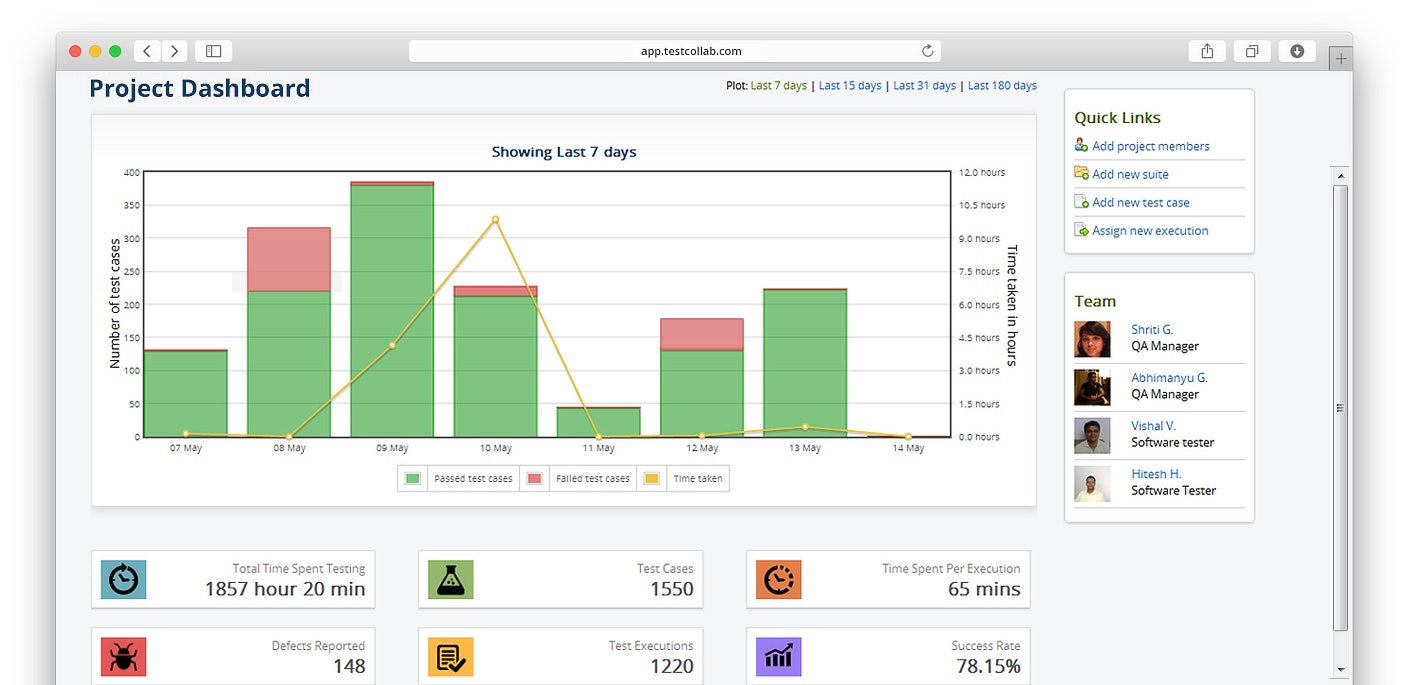Screen dimensions: 1409x685
Task: Toggle the Safari sidebar button
Action: pyautogui.click(x=213, y=51)
